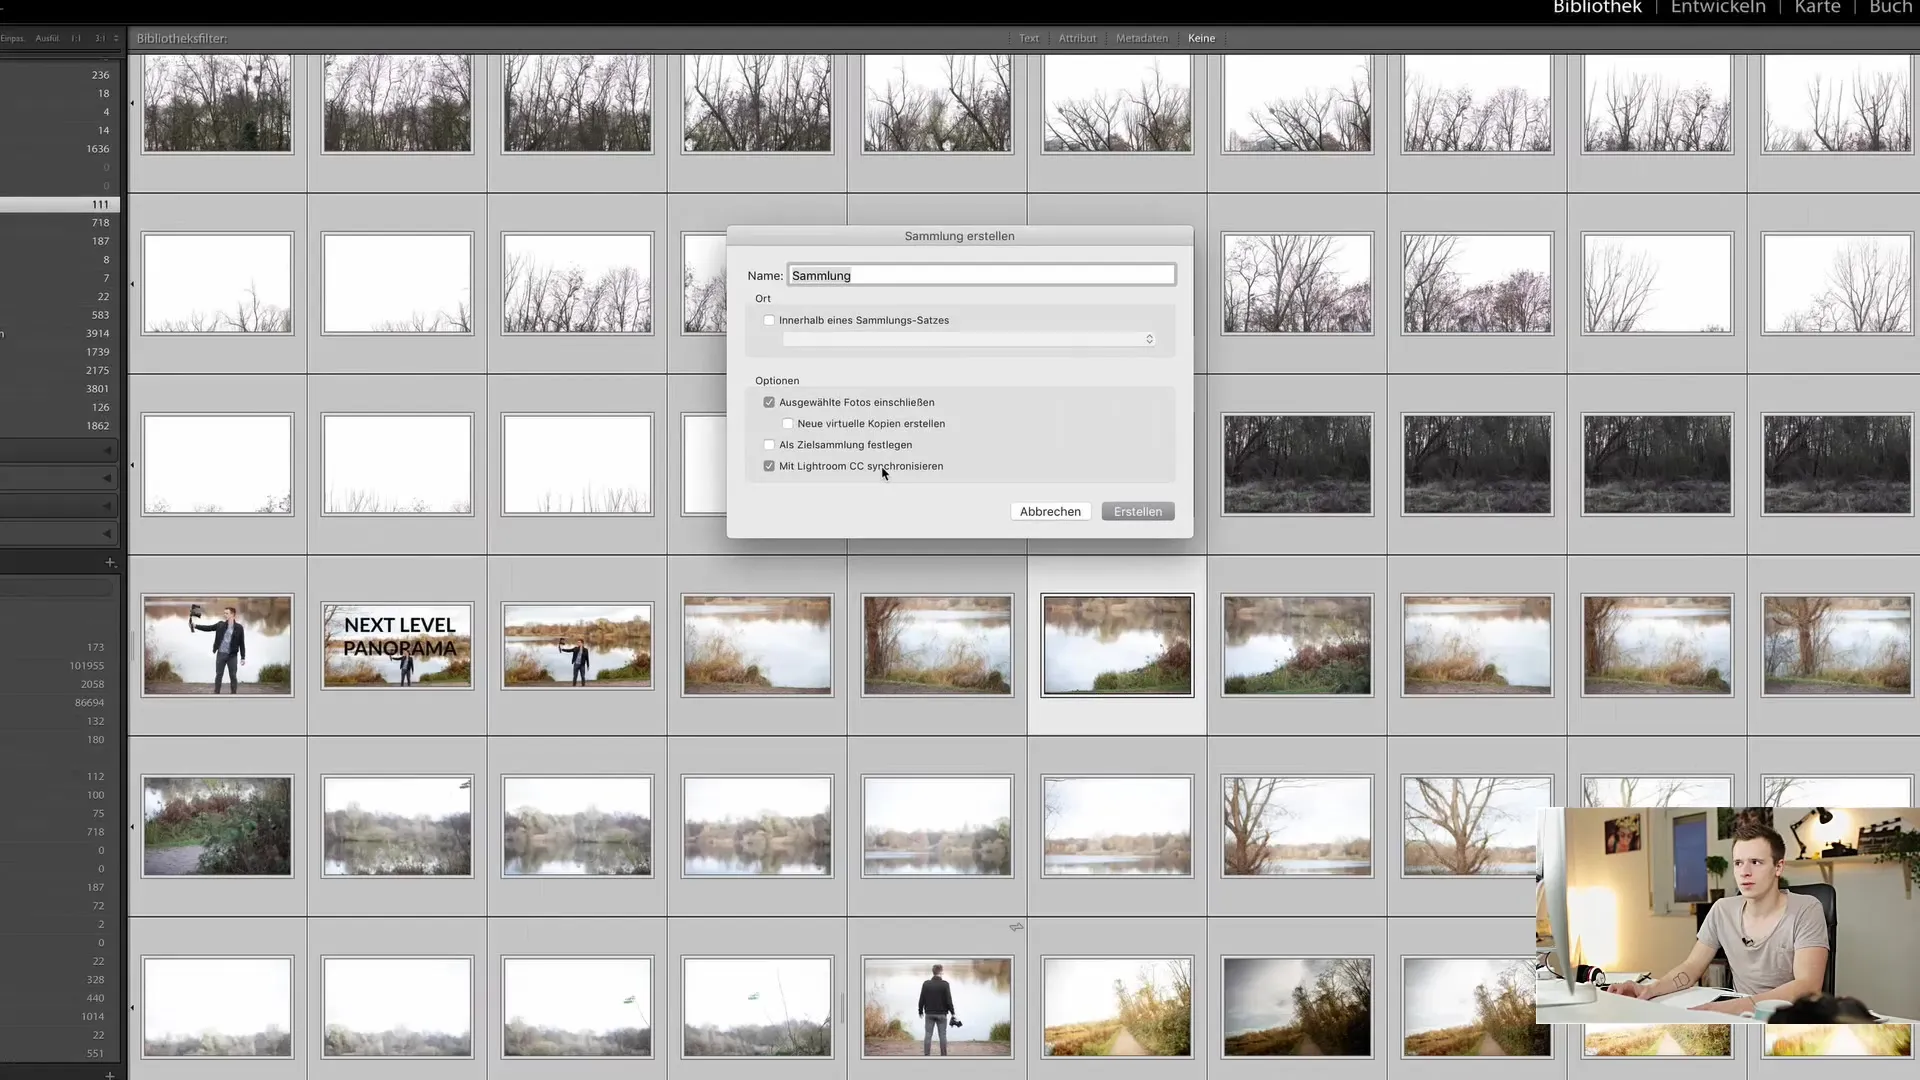
Task: Select the collection row with 180 photos
Action: tap(60, 740)
